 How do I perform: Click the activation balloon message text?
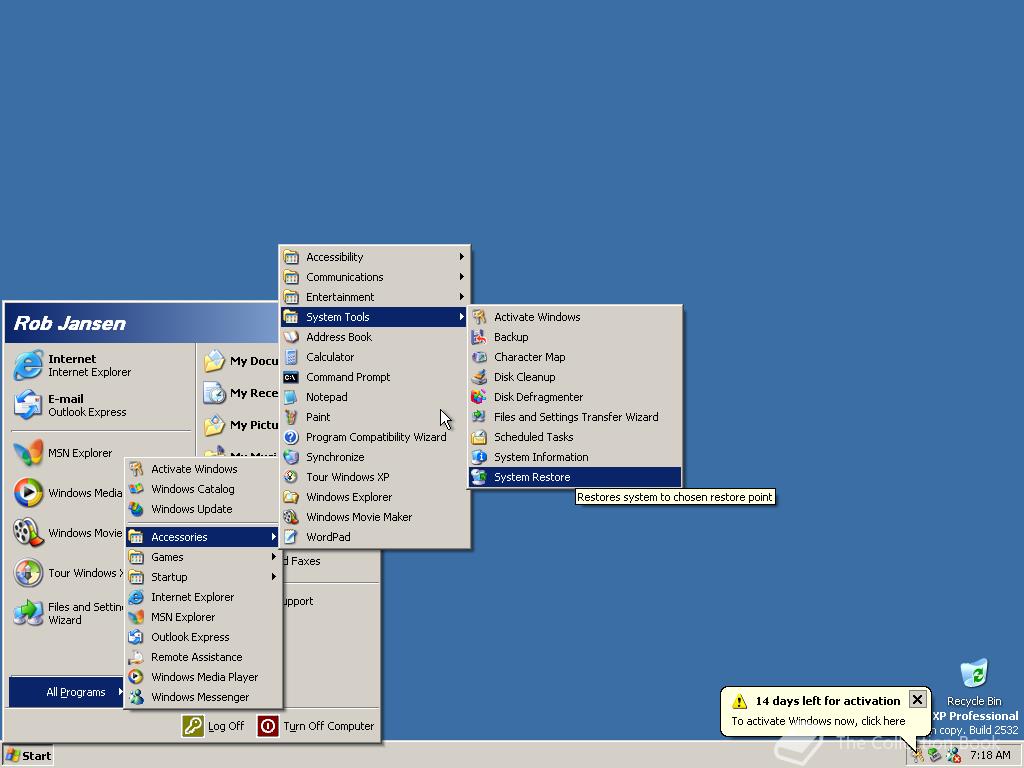tap(818, 721)
